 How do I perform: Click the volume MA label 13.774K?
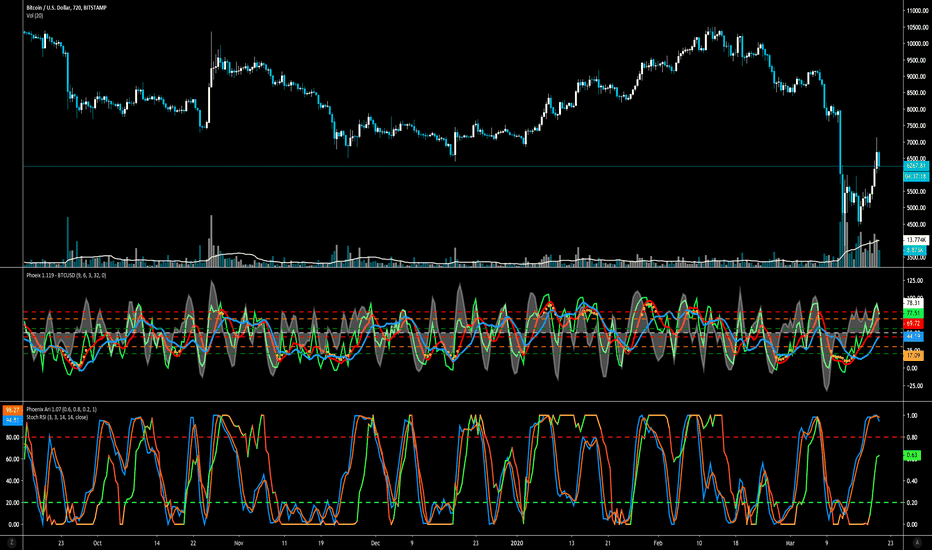[915, 240]
